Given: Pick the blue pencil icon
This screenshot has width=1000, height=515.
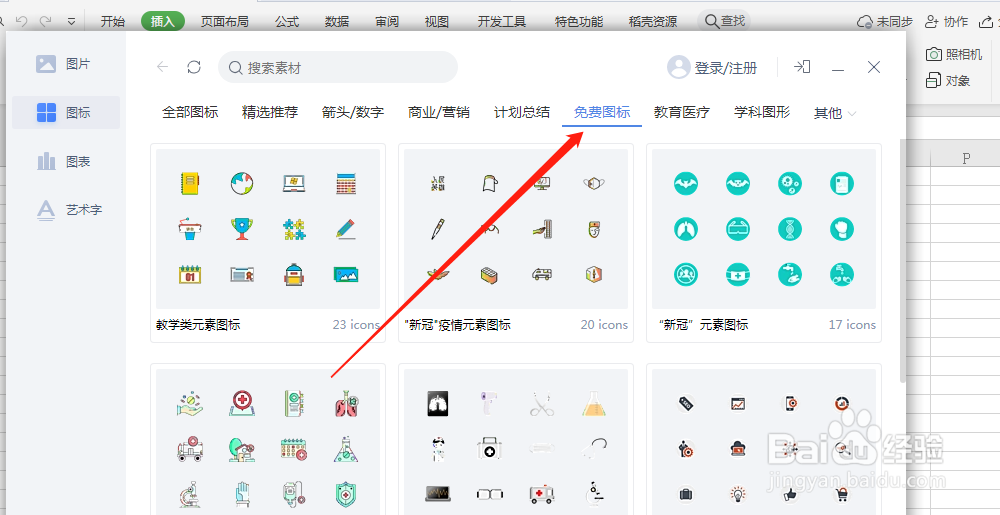Looking at the screenshot, I should 346,229.
